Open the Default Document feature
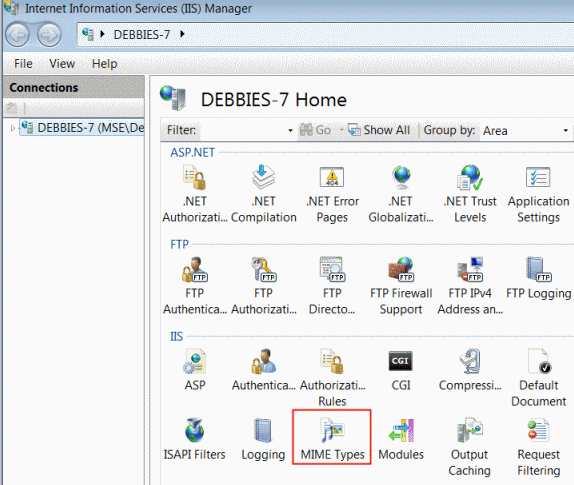 [538, 378]
